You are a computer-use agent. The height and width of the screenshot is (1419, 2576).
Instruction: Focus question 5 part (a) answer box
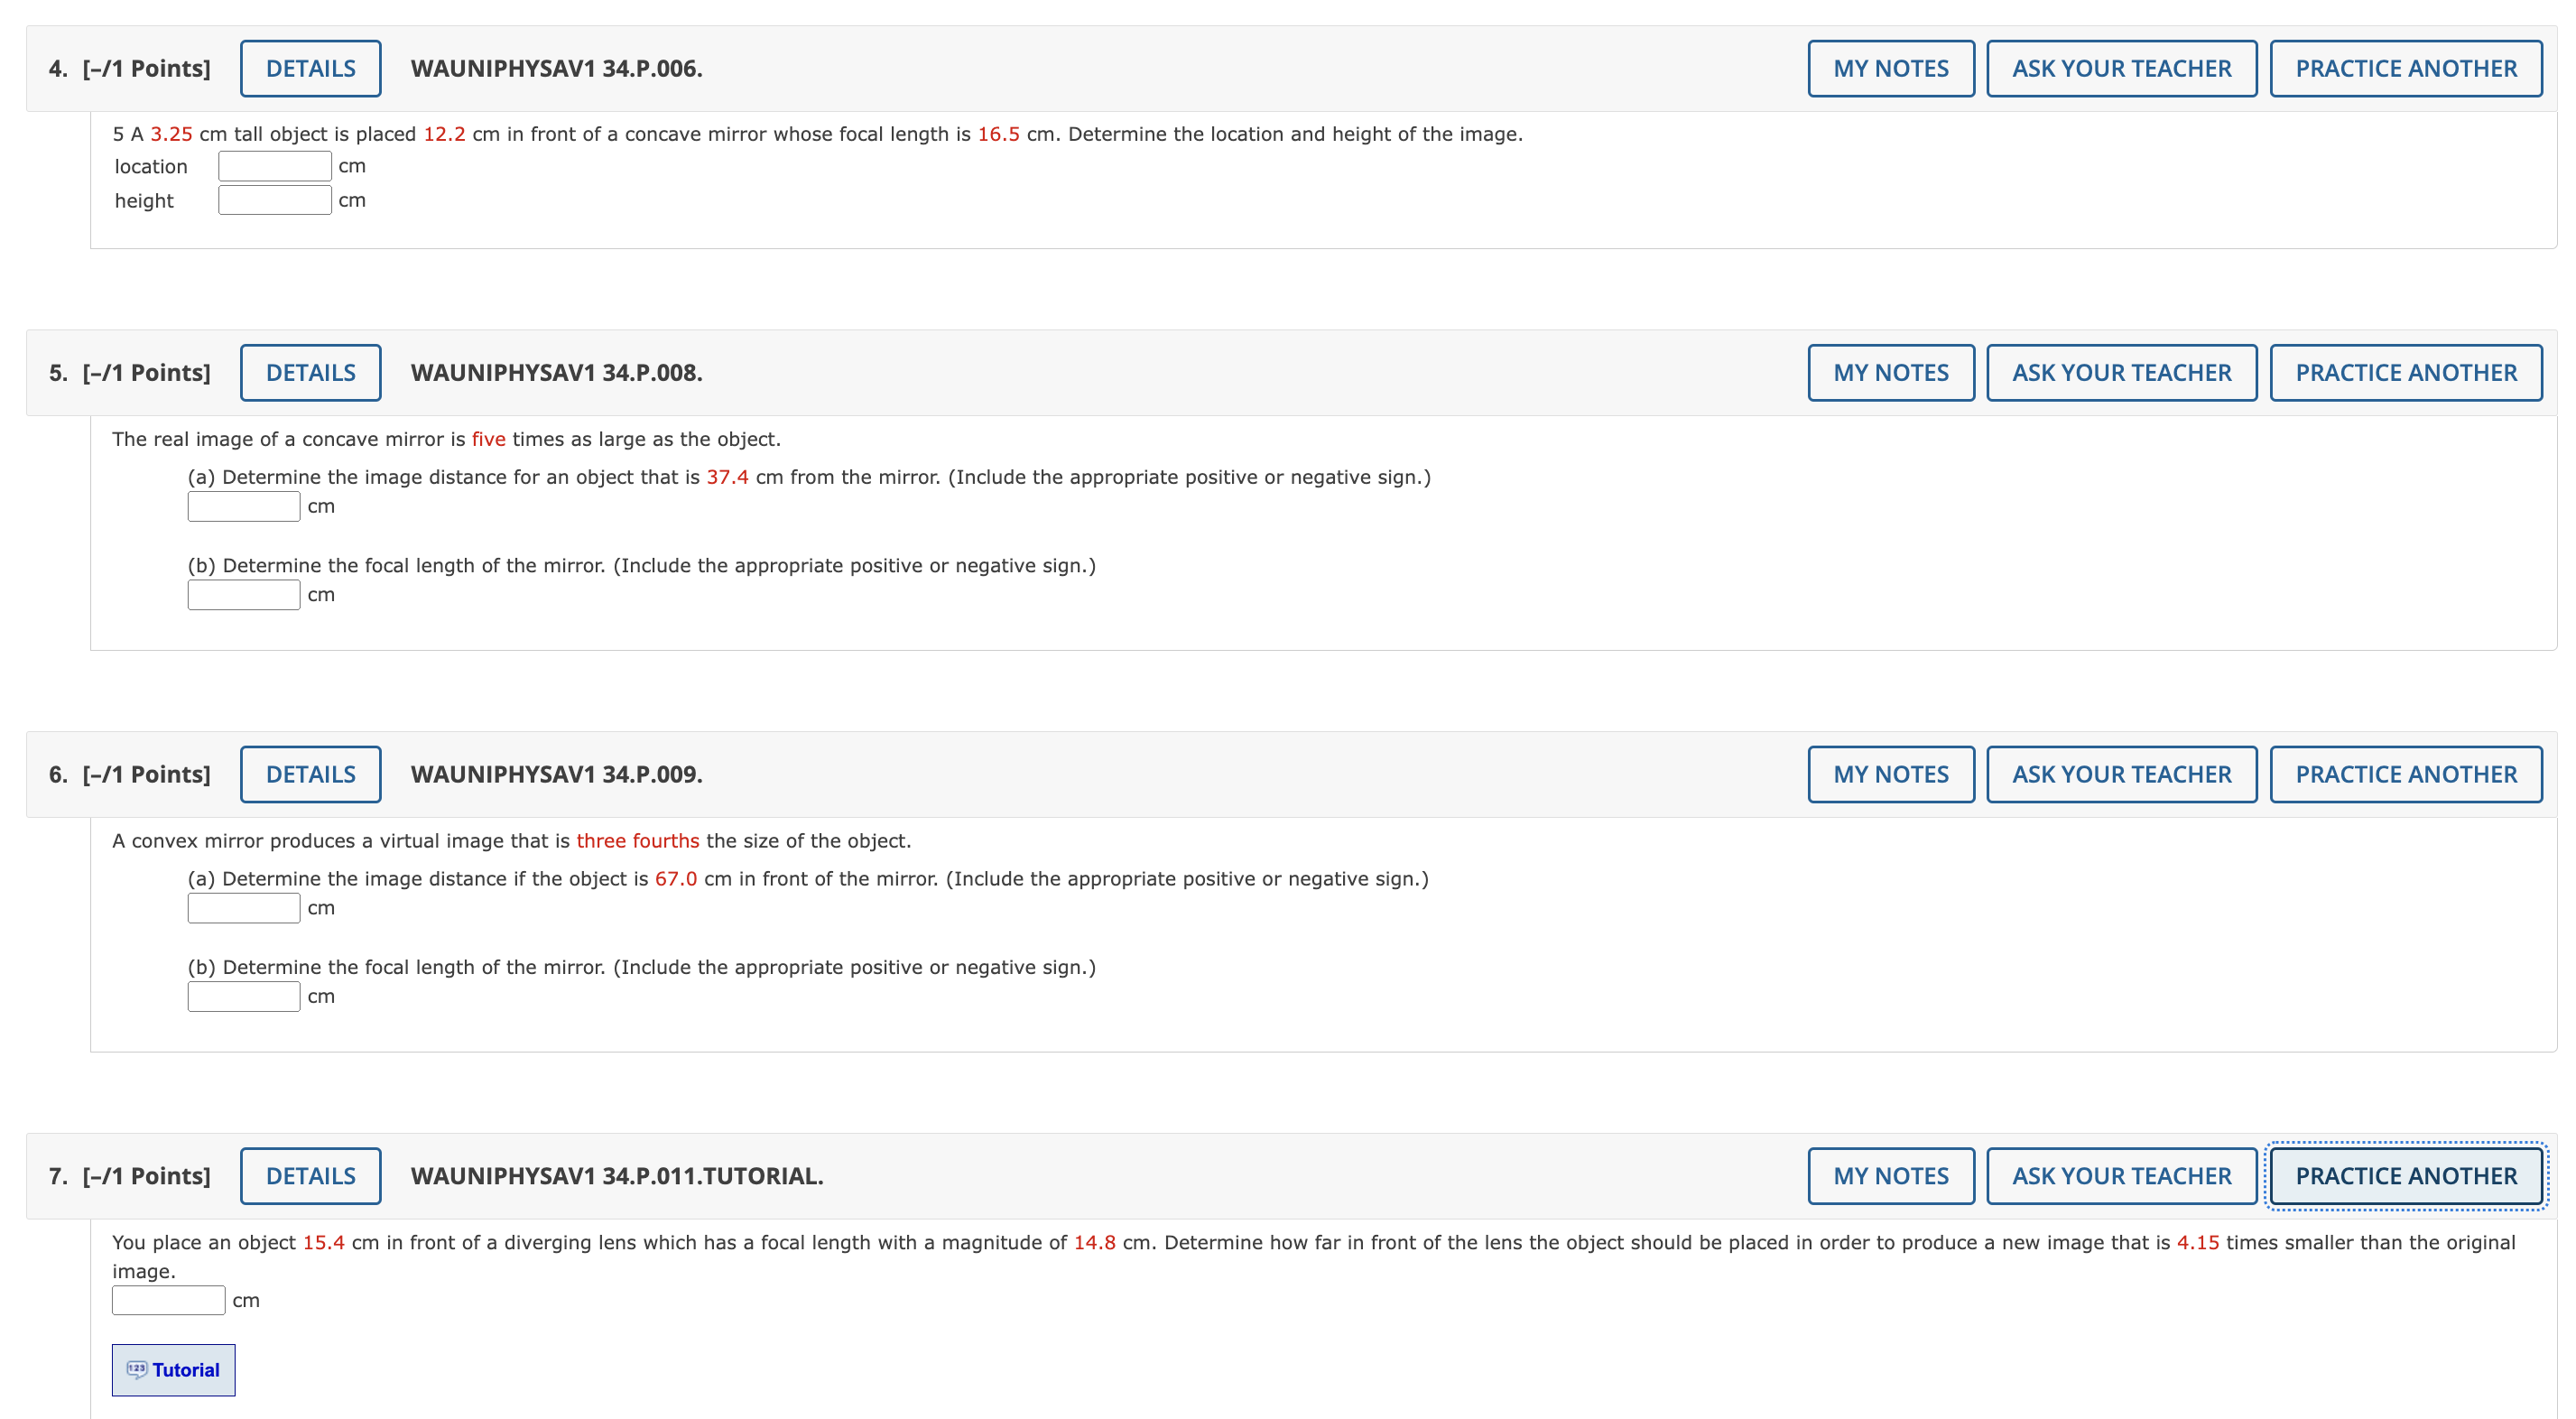[243, 506]
